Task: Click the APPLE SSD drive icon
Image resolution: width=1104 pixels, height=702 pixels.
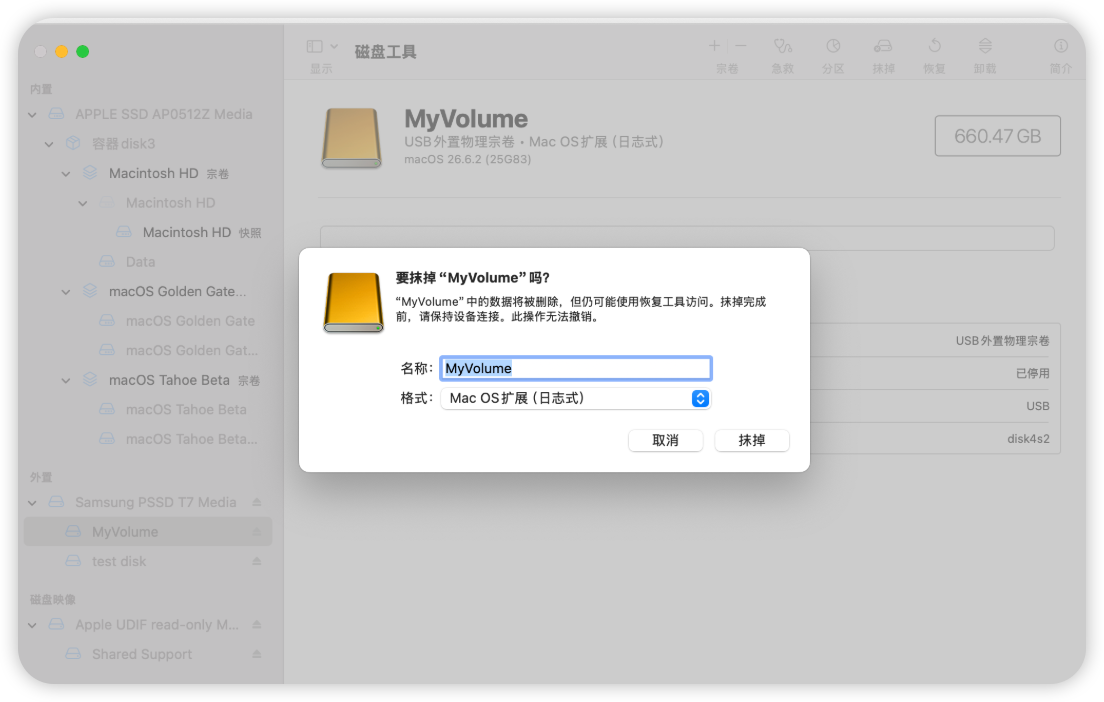Action: point(56,114)
